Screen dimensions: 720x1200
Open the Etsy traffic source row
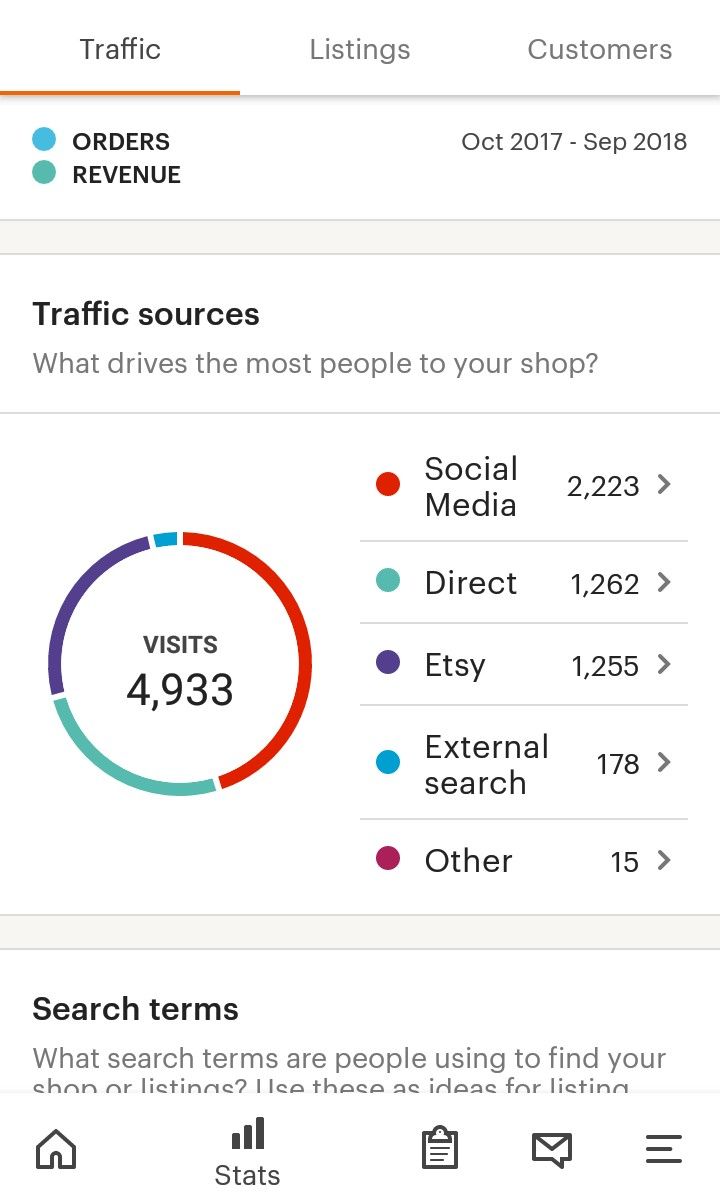524,664
